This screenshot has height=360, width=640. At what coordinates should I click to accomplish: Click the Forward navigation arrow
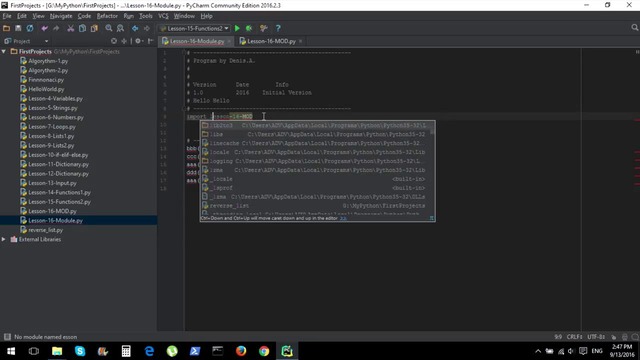coord(147,29)
